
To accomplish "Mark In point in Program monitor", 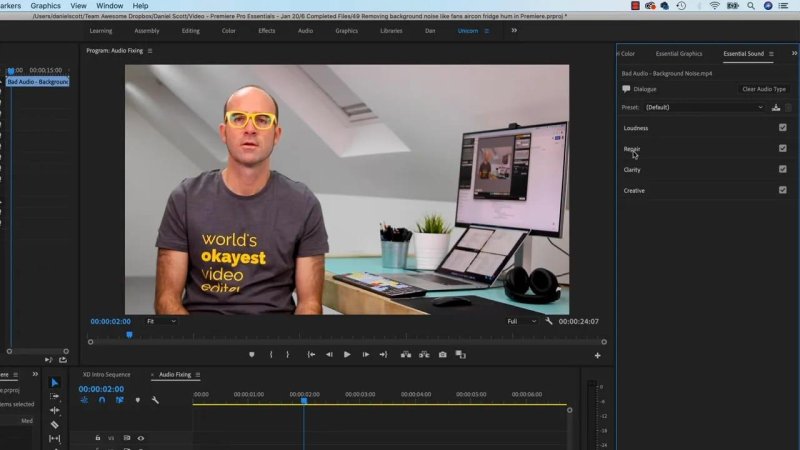I will point(271,355).
